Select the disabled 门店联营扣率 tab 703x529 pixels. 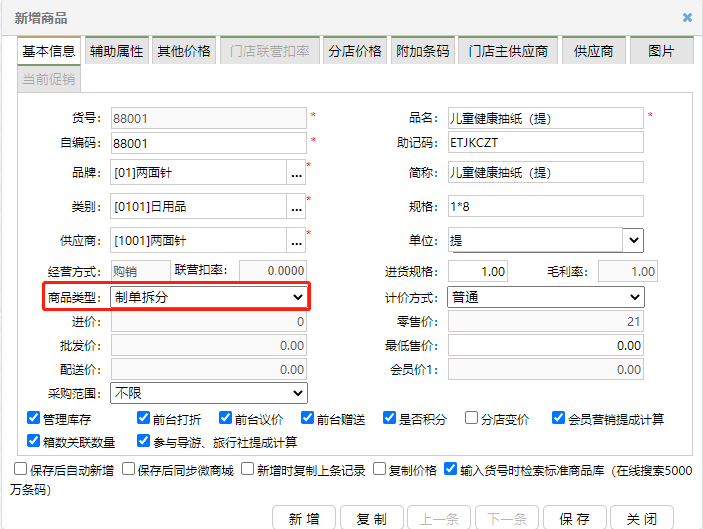(269, 51)
